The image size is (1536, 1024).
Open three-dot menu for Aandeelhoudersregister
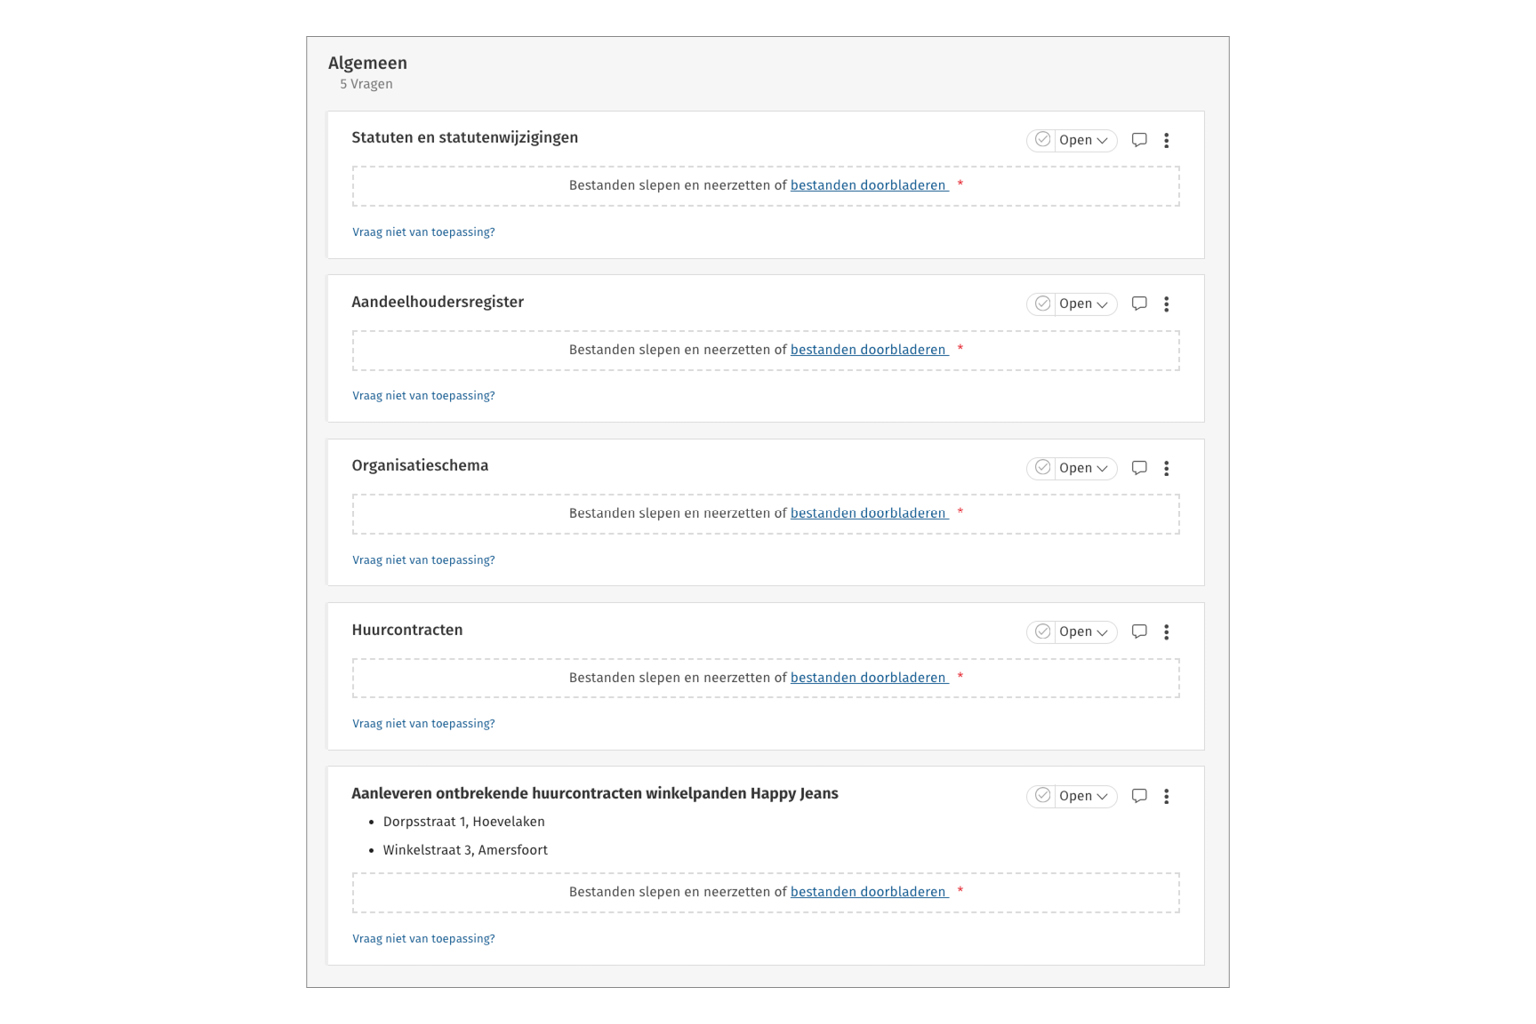(1166, 304)
